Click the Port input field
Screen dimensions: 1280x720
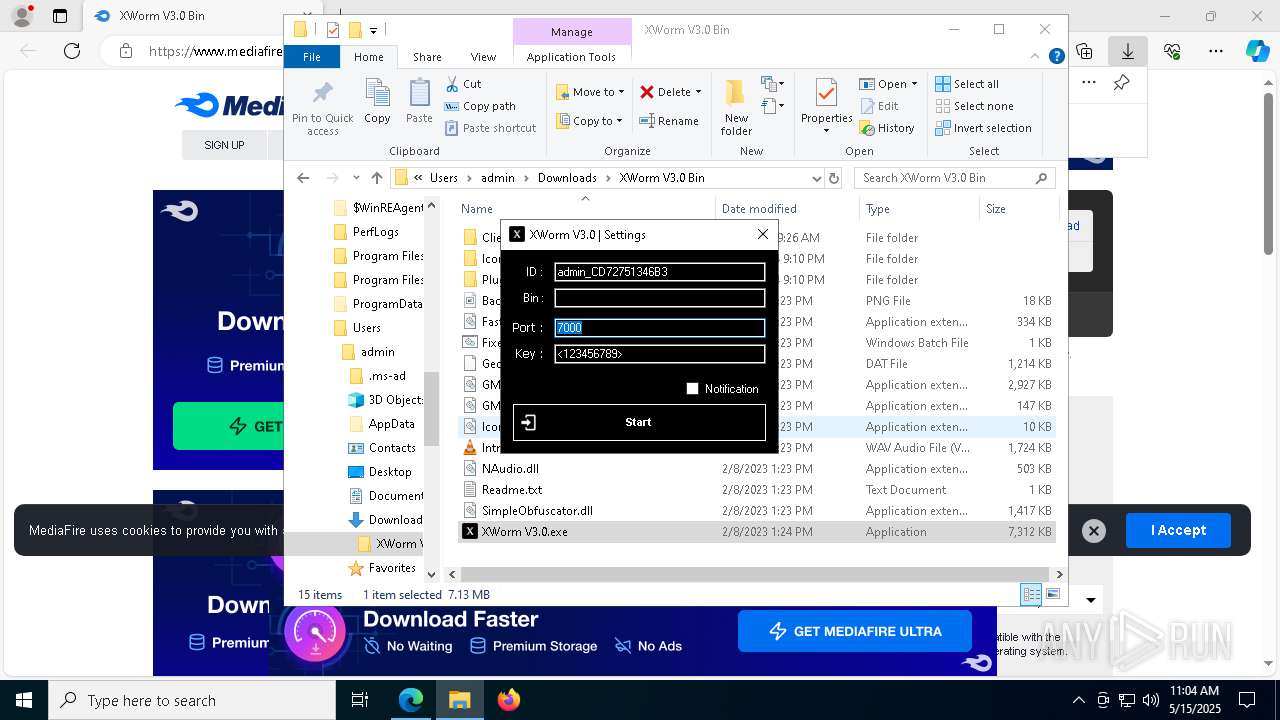(660, 328)
